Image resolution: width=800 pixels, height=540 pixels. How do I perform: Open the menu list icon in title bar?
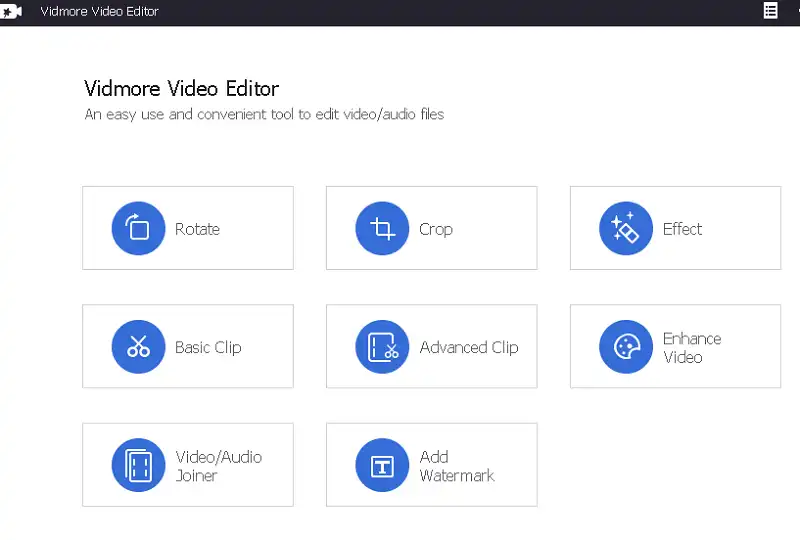(770, 11)
